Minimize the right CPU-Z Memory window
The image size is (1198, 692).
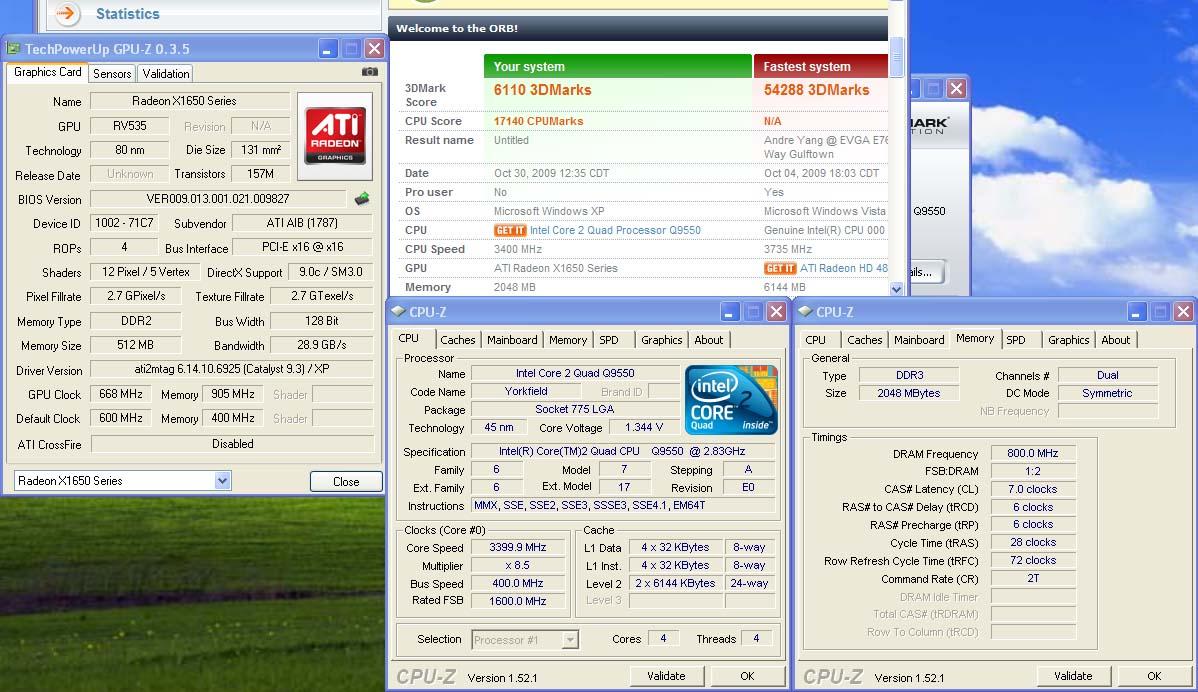[x=1137, y=312]
